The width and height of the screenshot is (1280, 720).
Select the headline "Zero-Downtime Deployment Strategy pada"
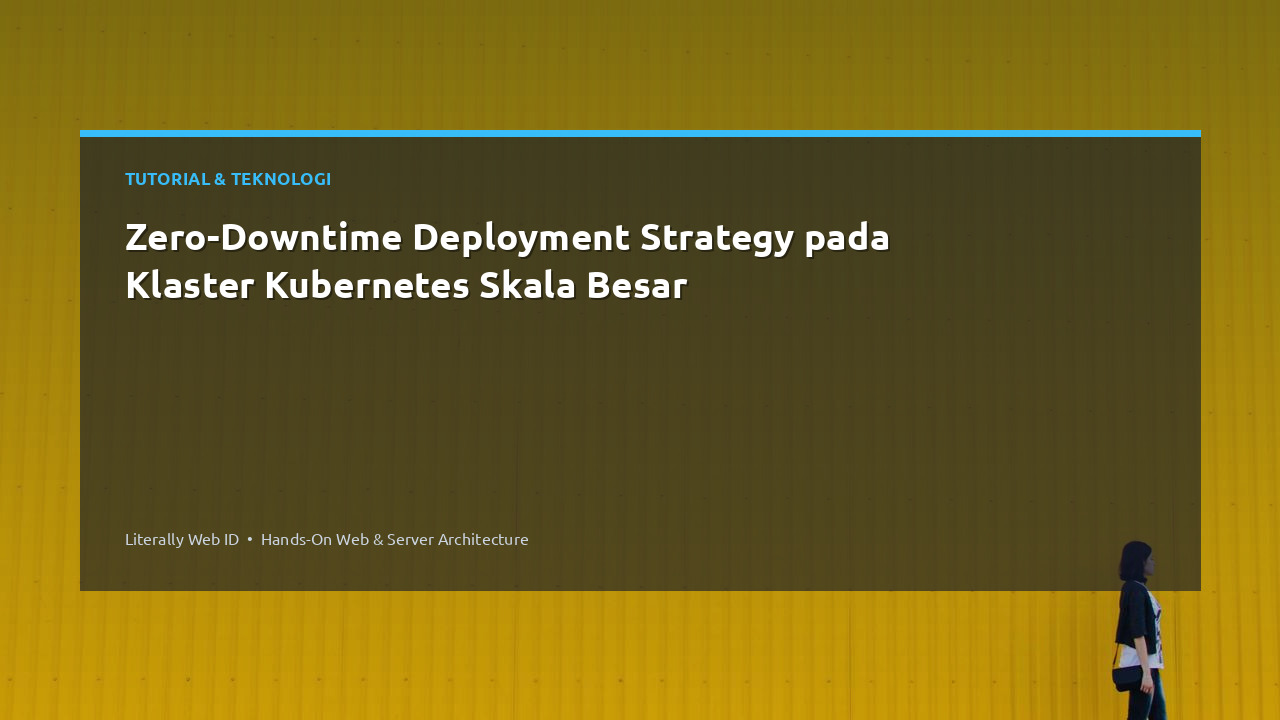point(507,238)
